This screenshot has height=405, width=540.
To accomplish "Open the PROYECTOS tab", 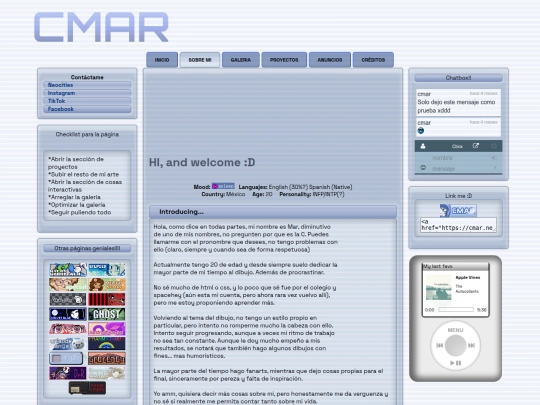I will [284, 60].
